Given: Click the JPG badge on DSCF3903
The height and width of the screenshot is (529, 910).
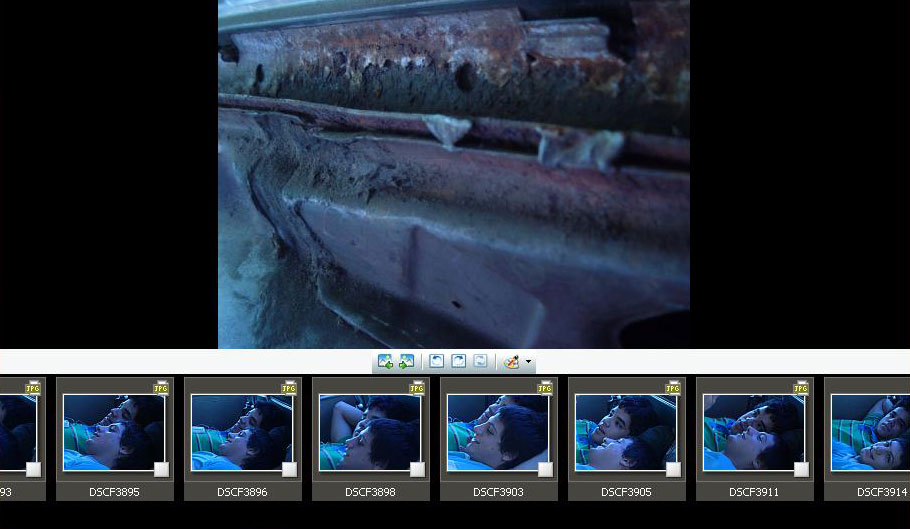Looking at the screenshot, I should pyautogui.click(x=545, y=388).
